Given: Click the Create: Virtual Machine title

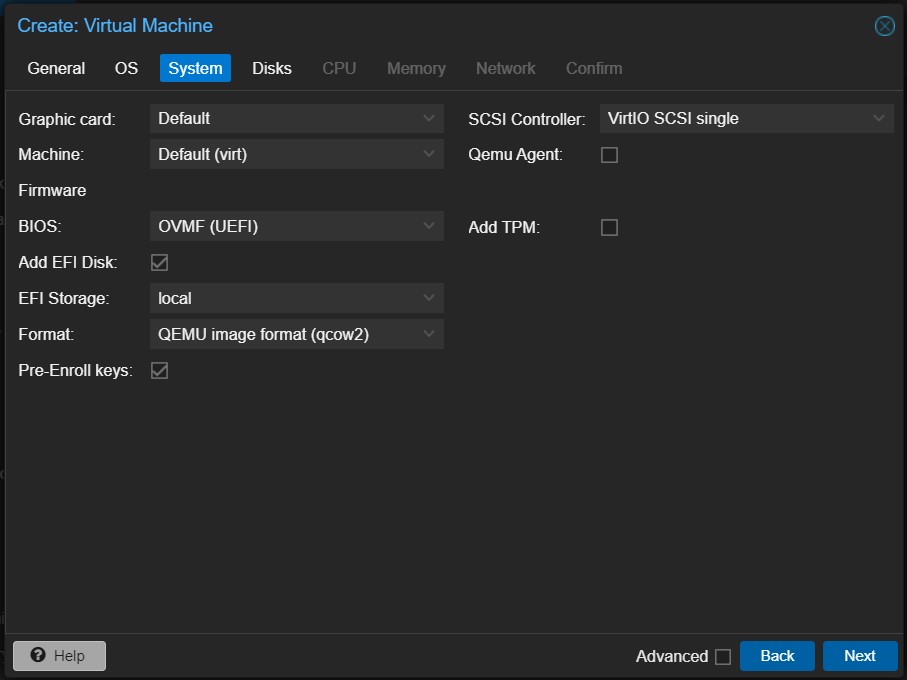Looking at the screenshot, I should (115, 25).
